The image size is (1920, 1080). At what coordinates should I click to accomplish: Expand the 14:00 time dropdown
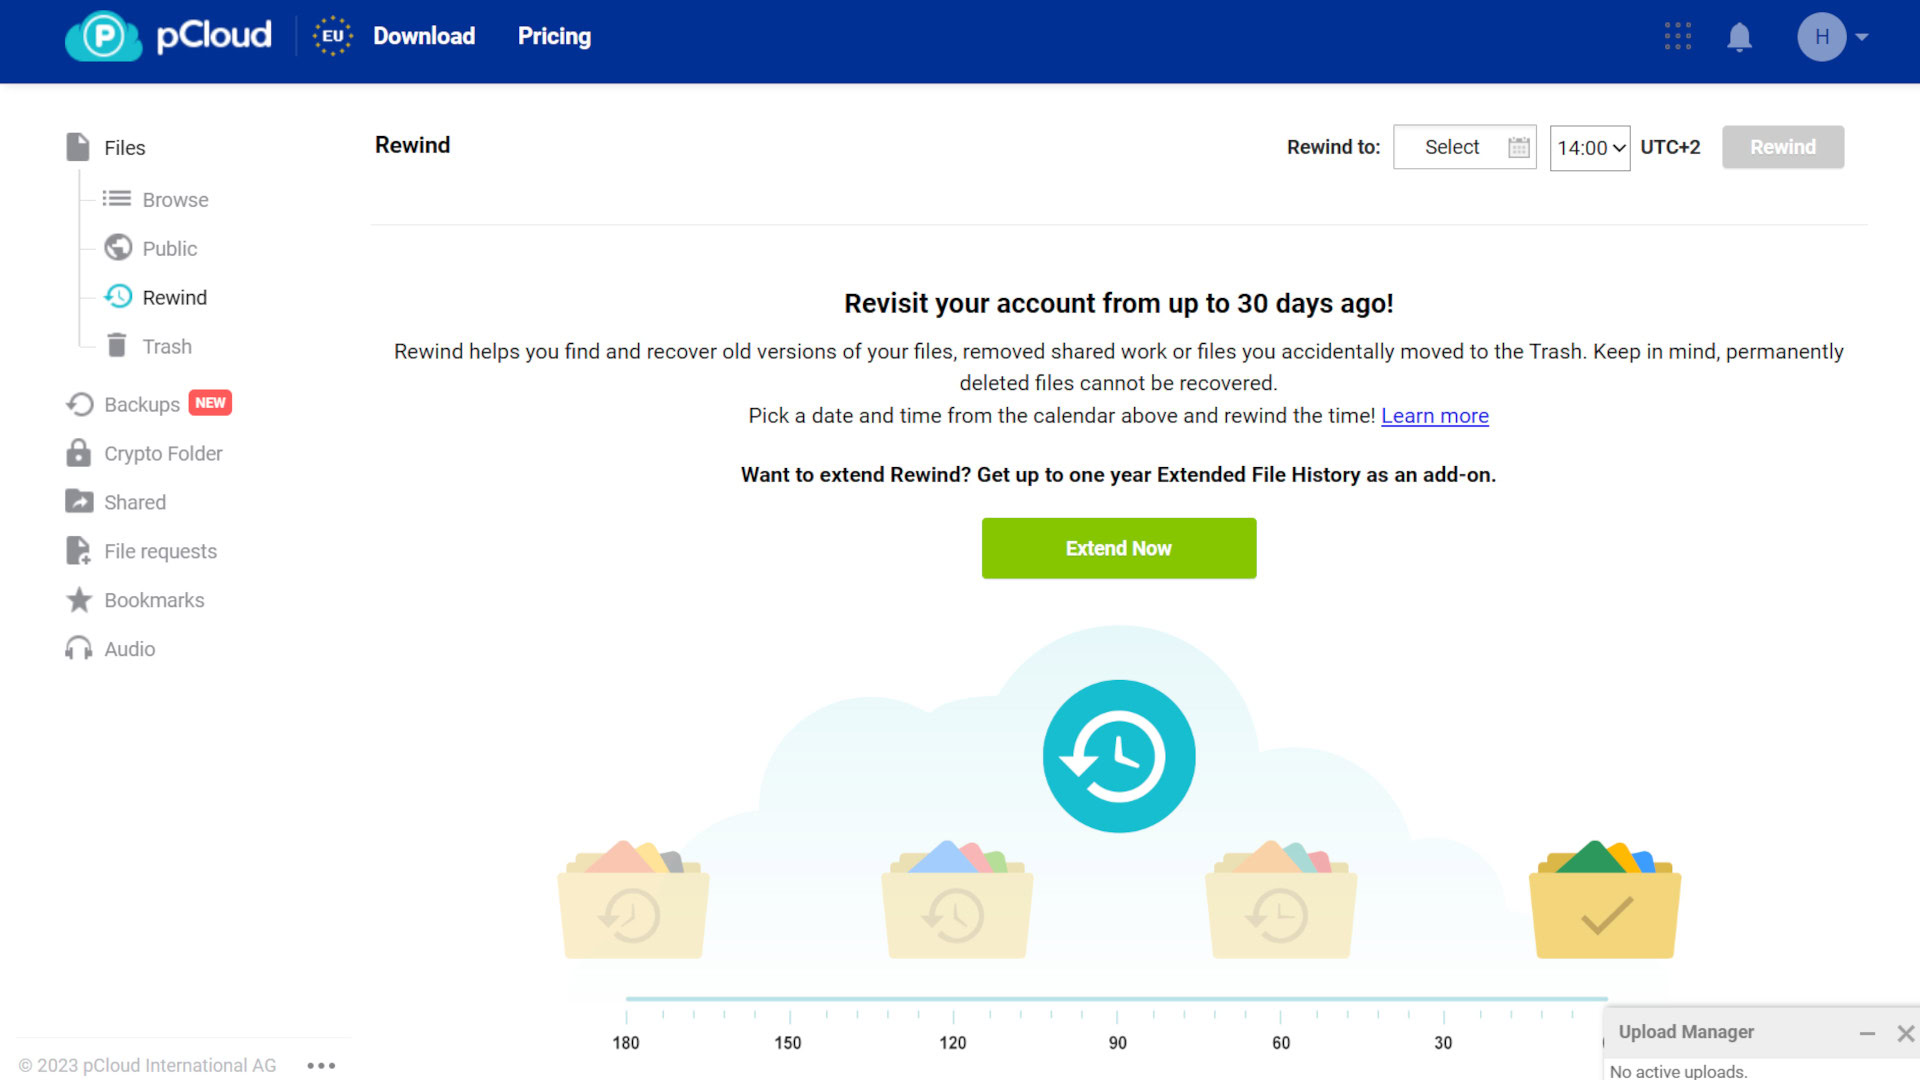[1590, 148]
